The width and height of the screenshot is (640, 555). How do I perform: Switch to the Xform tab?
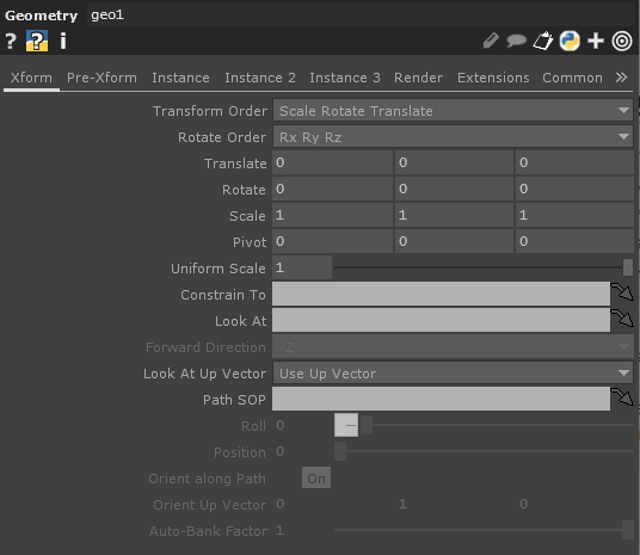pos(31,78)
